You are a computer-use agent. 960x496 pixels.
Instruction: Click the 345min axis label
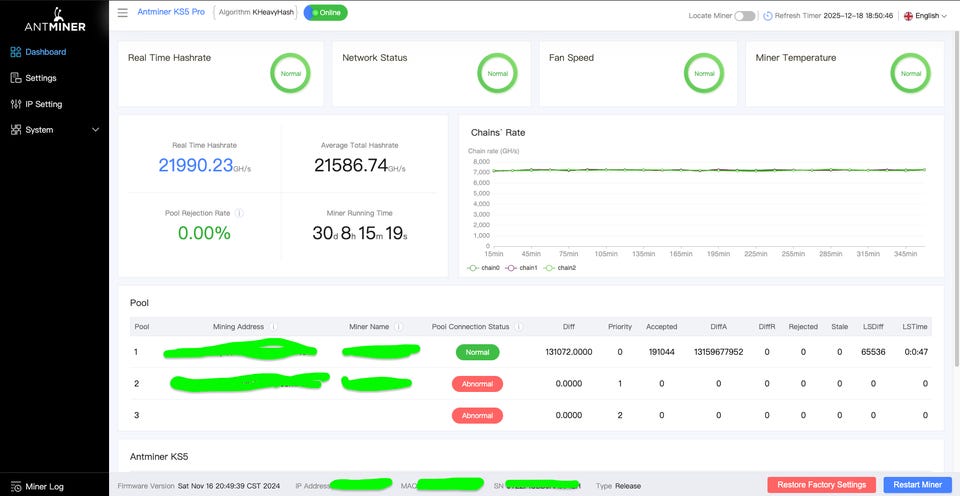click(x=906, y=254)
